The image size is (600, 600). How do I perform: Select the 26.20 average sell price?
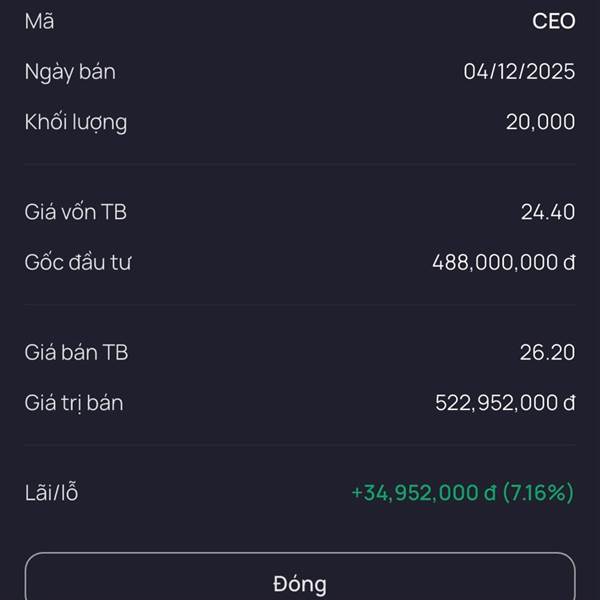click(548, 352)
